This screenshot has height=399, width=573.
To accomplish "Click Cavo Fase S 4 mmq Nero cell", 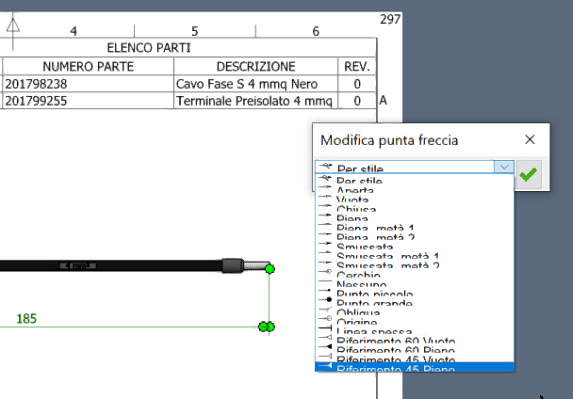I will point(256,84).
